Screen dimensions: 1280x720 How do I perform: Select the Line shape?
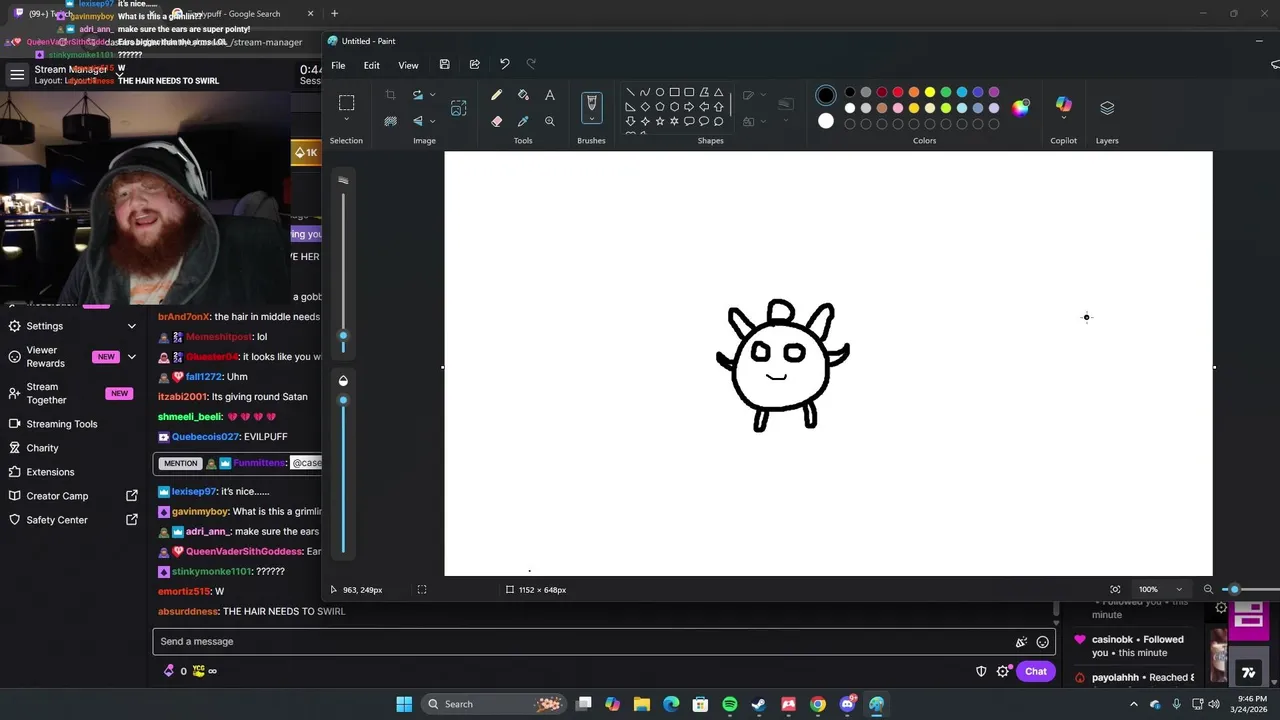point(630,92)
